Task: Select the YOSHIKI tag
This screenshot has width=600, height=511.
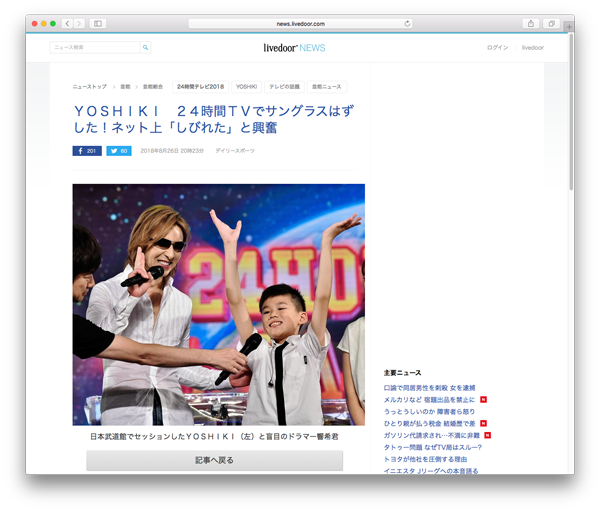Action: (246, 87)
